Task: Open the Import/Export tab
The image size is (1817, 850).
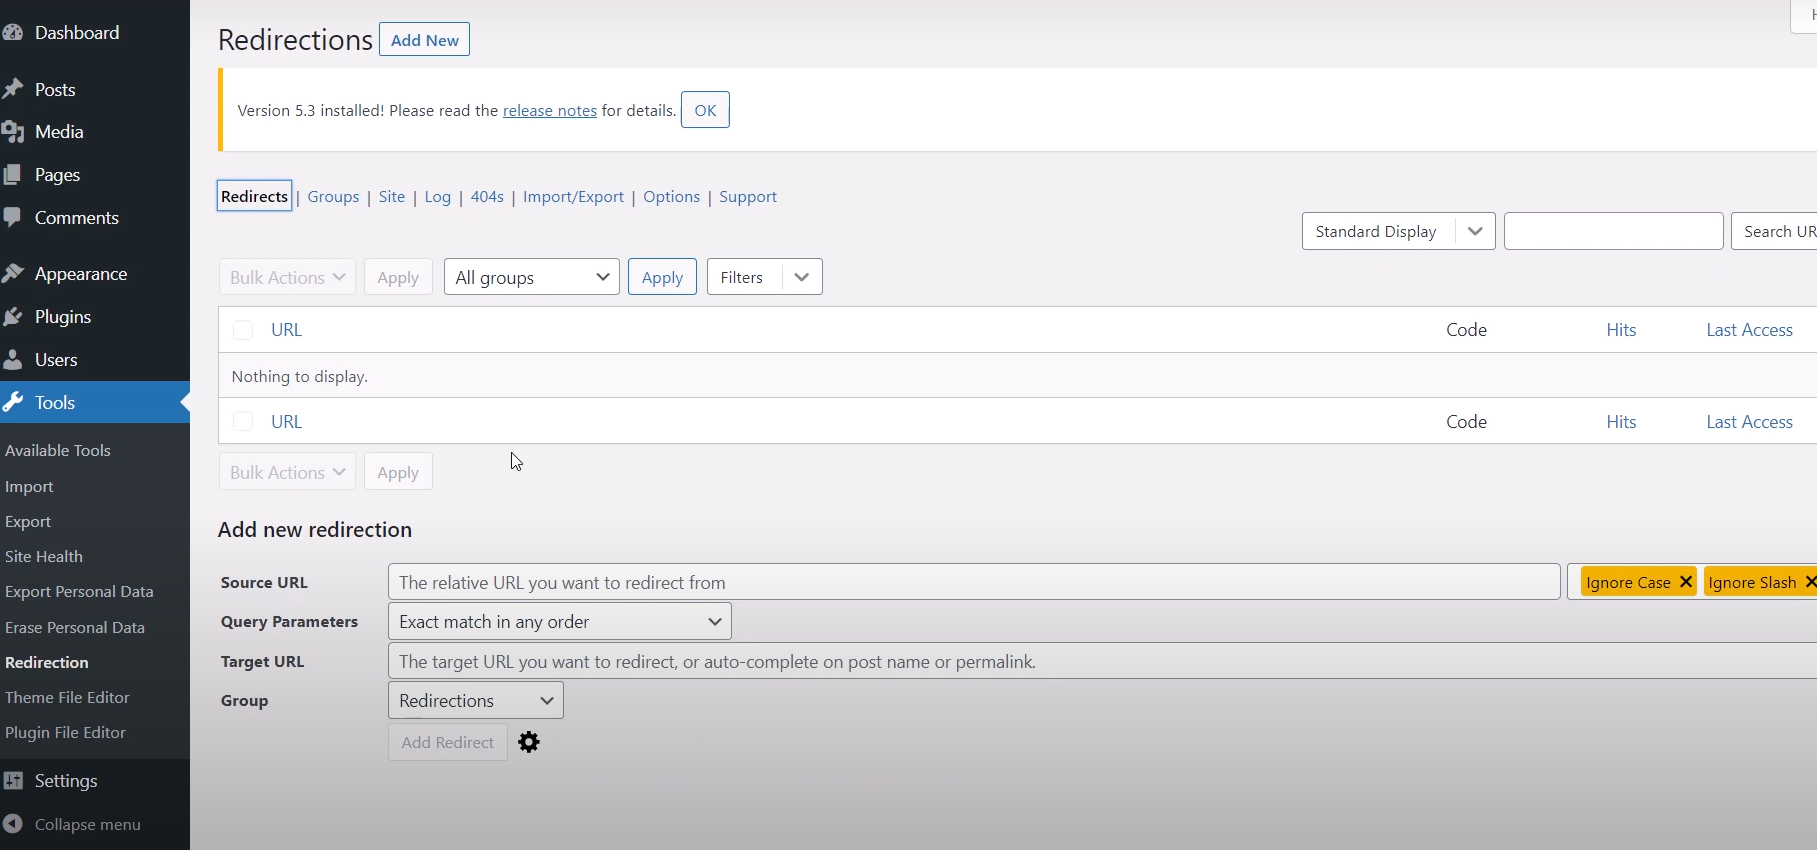Action: coord(573,197)
